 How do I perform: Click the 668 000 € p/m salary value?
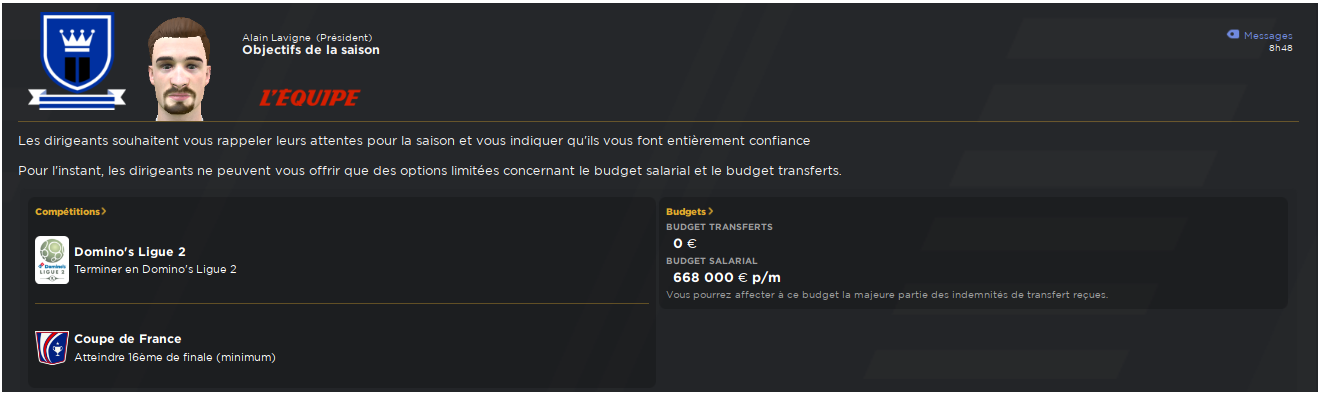tap(726, 277)
